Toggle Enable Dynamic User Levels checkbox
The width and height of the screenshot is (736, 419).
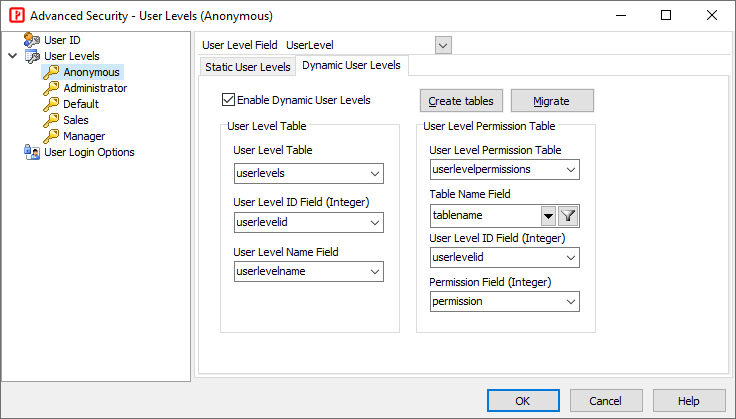coord(229,100)
